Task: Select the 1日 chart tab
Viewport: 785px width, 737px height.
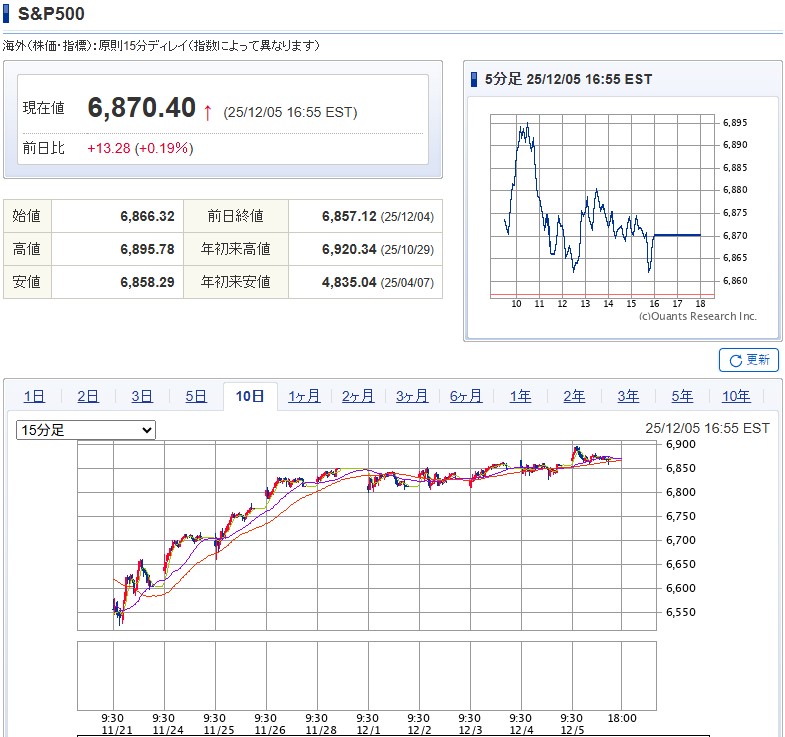Action: 34,397
